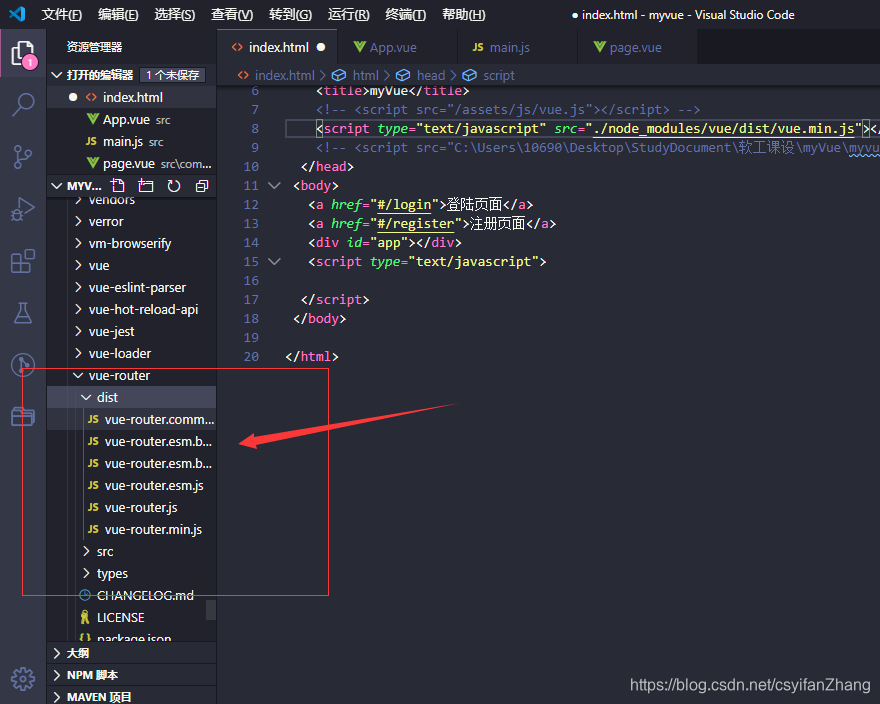Fold the script element at line 15
The height and width of the screenshot is (704, 880).
pyautogui.click(x=274, y=262)
